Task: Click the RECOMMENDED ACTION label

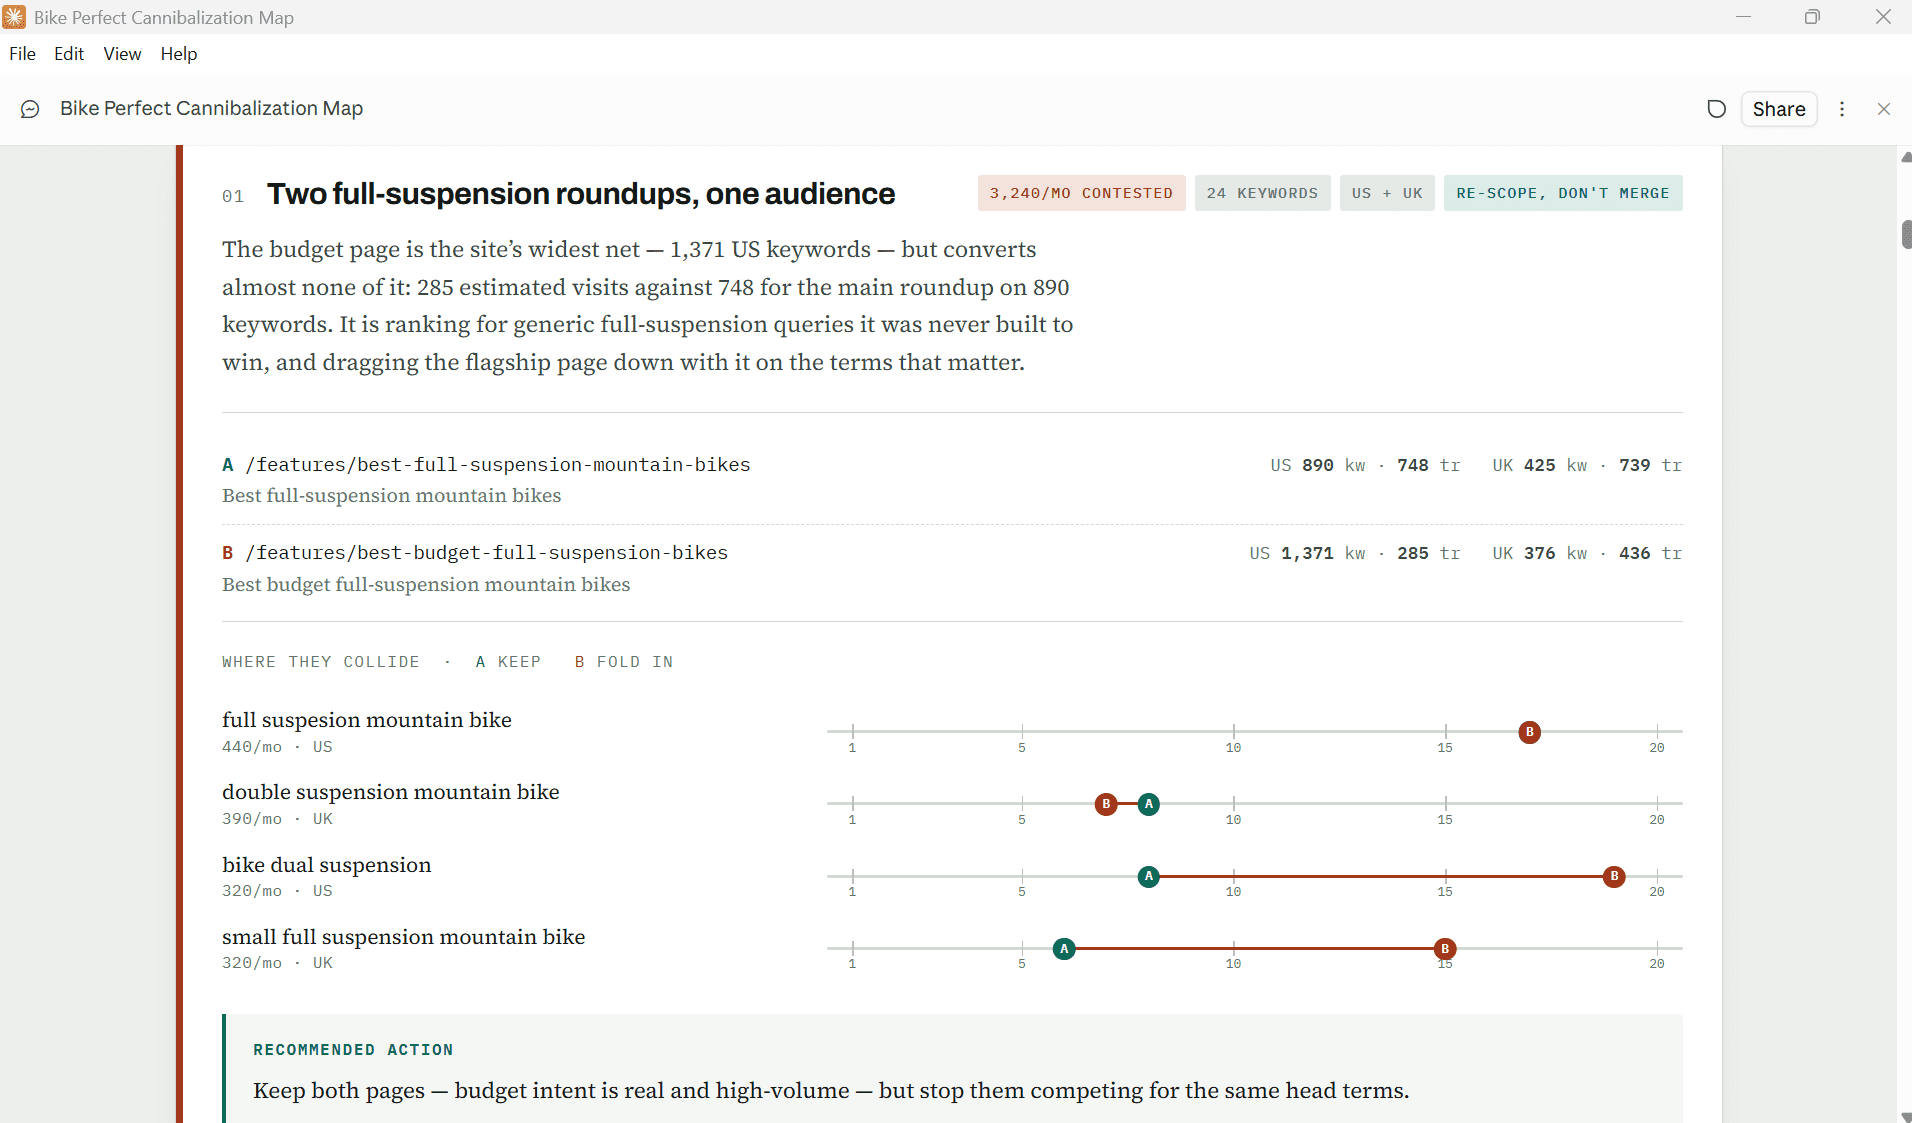Action: [x=353, y=1050]
